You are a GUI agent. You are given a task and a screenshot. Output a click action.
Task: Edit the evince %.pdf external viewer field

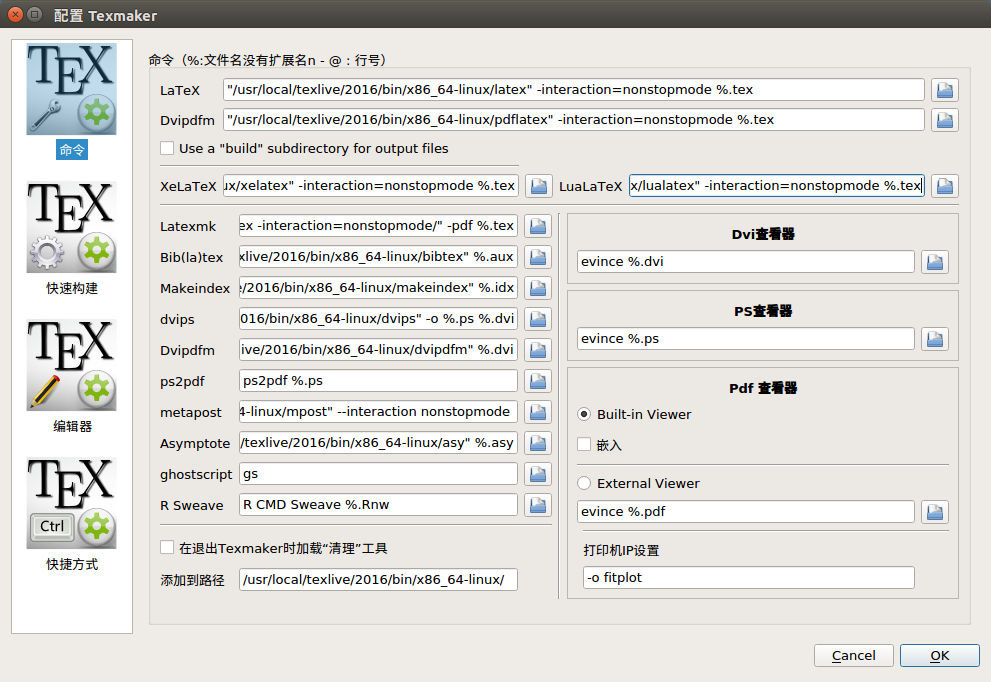pos(746,512)
